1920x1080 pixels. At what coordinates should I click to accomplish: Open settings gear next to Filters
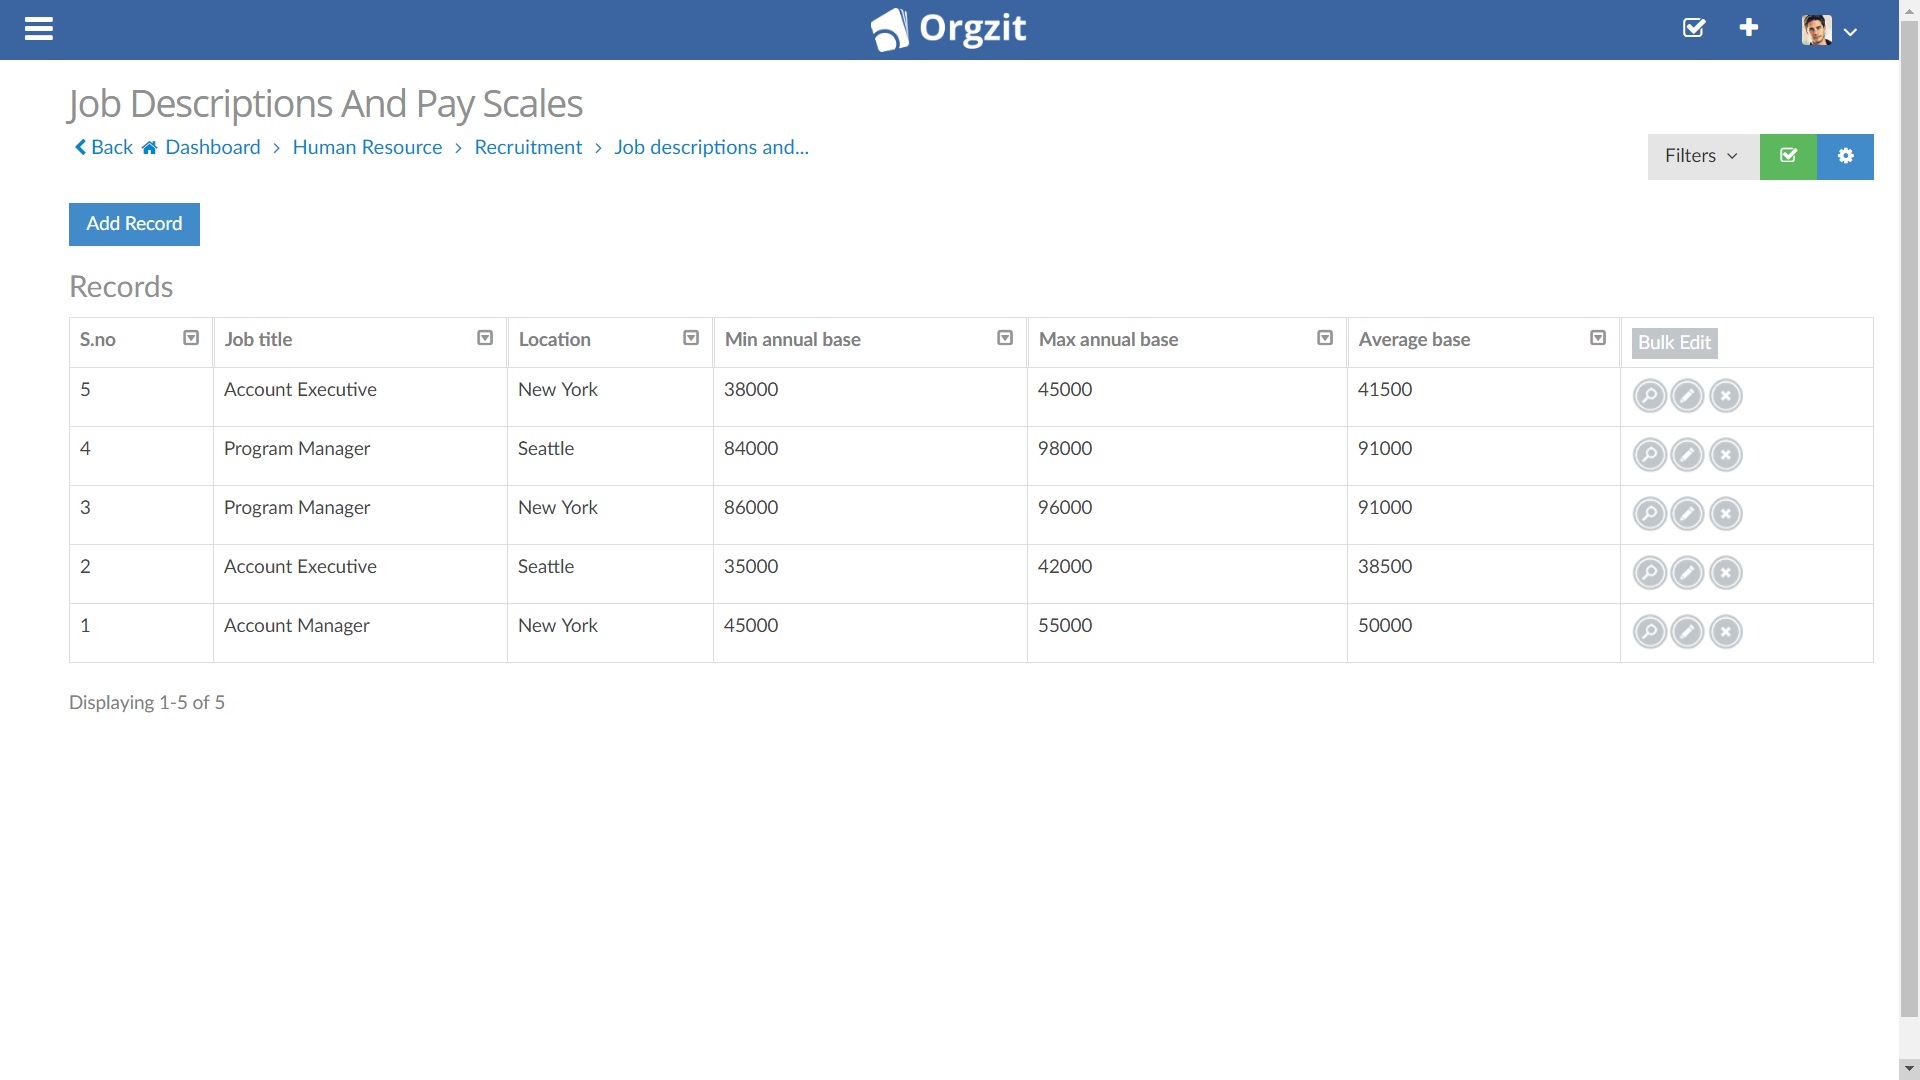tap(1845, 156)
